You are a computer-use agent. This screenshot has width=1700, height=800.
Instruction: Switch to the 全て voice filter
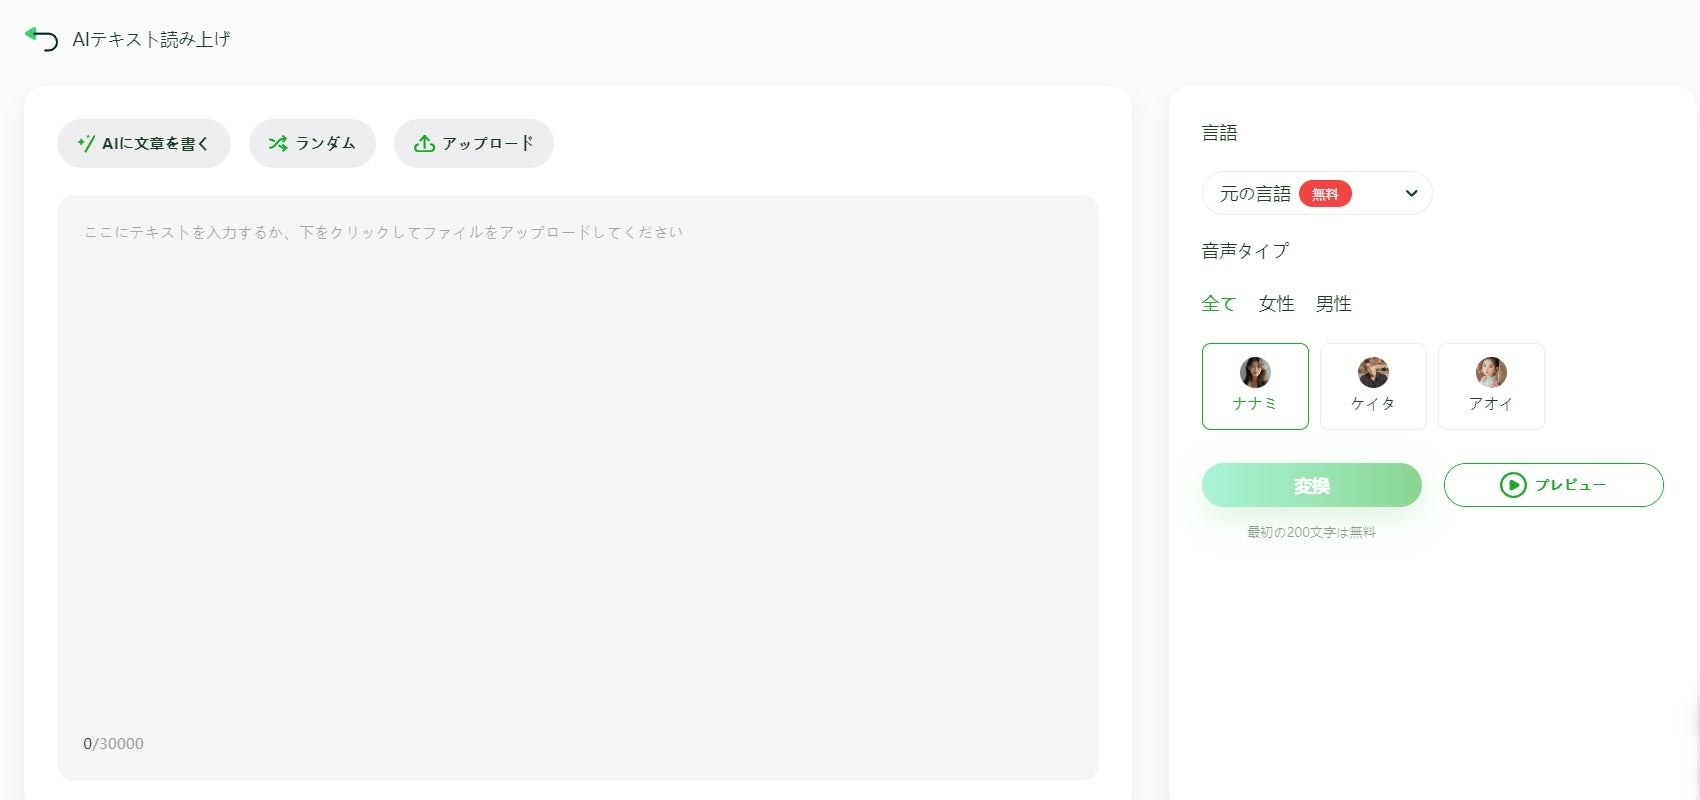1218,303
